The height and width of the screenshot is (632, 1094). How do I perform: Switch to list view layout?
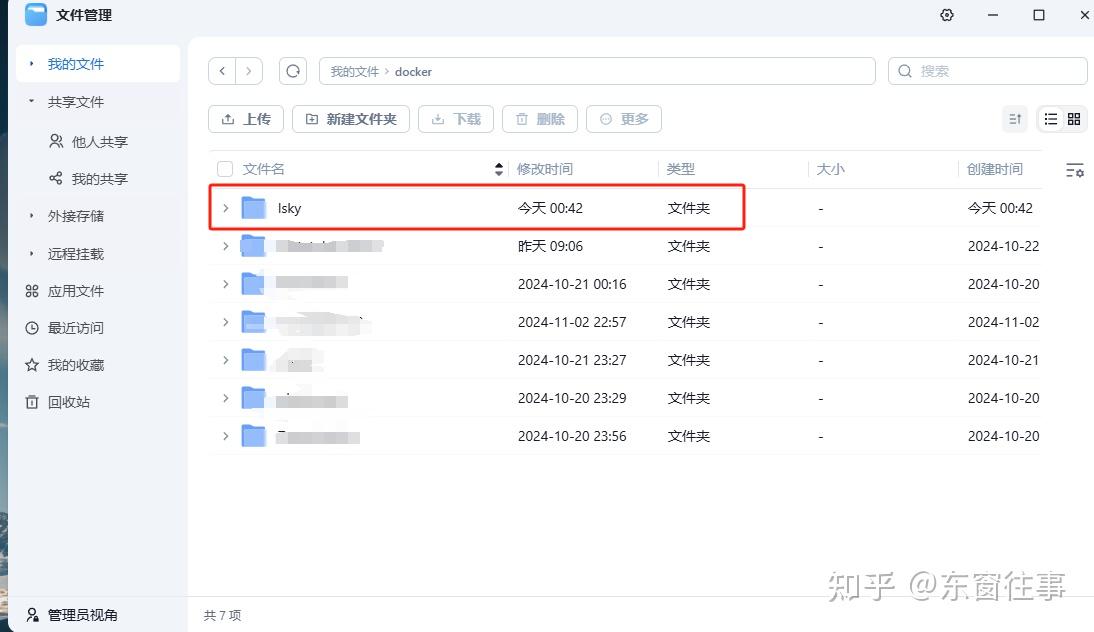(x=1051, y=119)
